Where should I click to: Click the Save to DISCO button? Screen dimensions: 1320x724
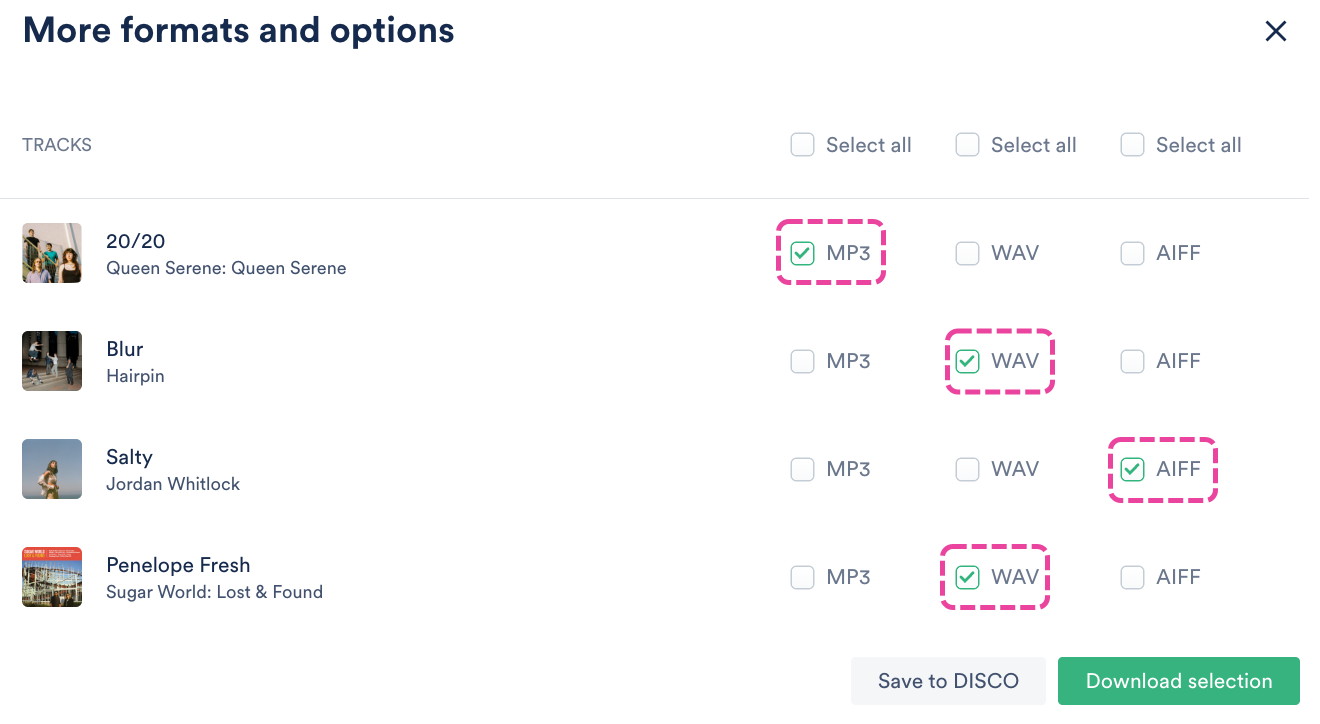point(948,681)
